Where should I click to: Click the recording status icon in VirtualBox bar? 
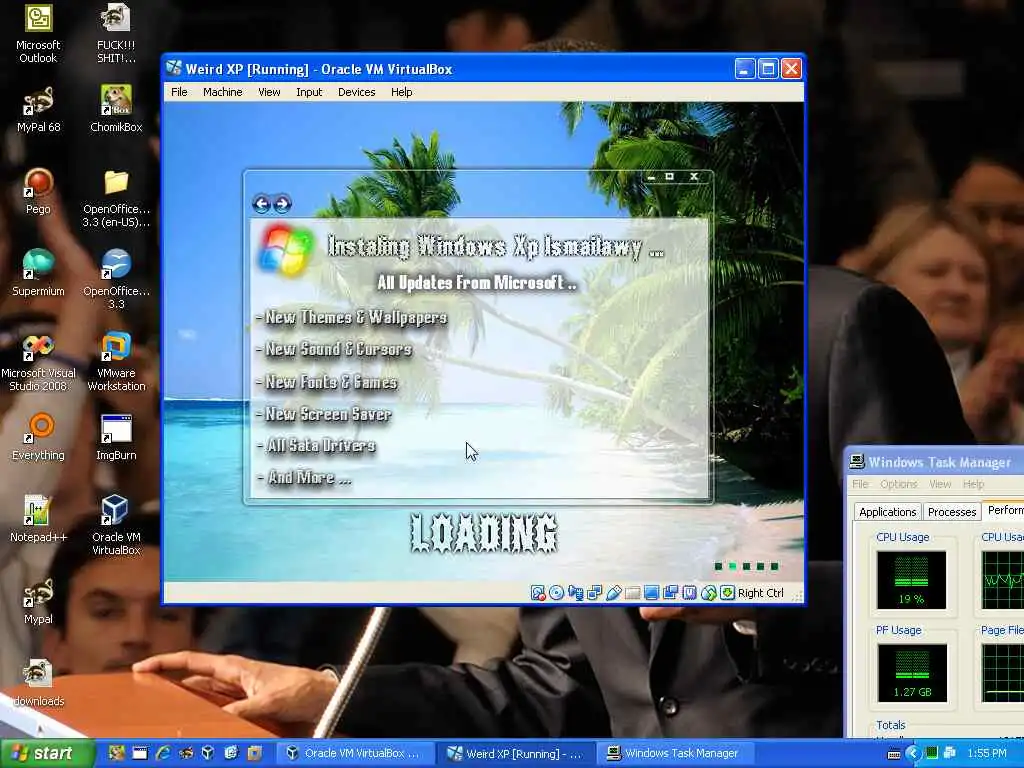[x=670, y=593]
